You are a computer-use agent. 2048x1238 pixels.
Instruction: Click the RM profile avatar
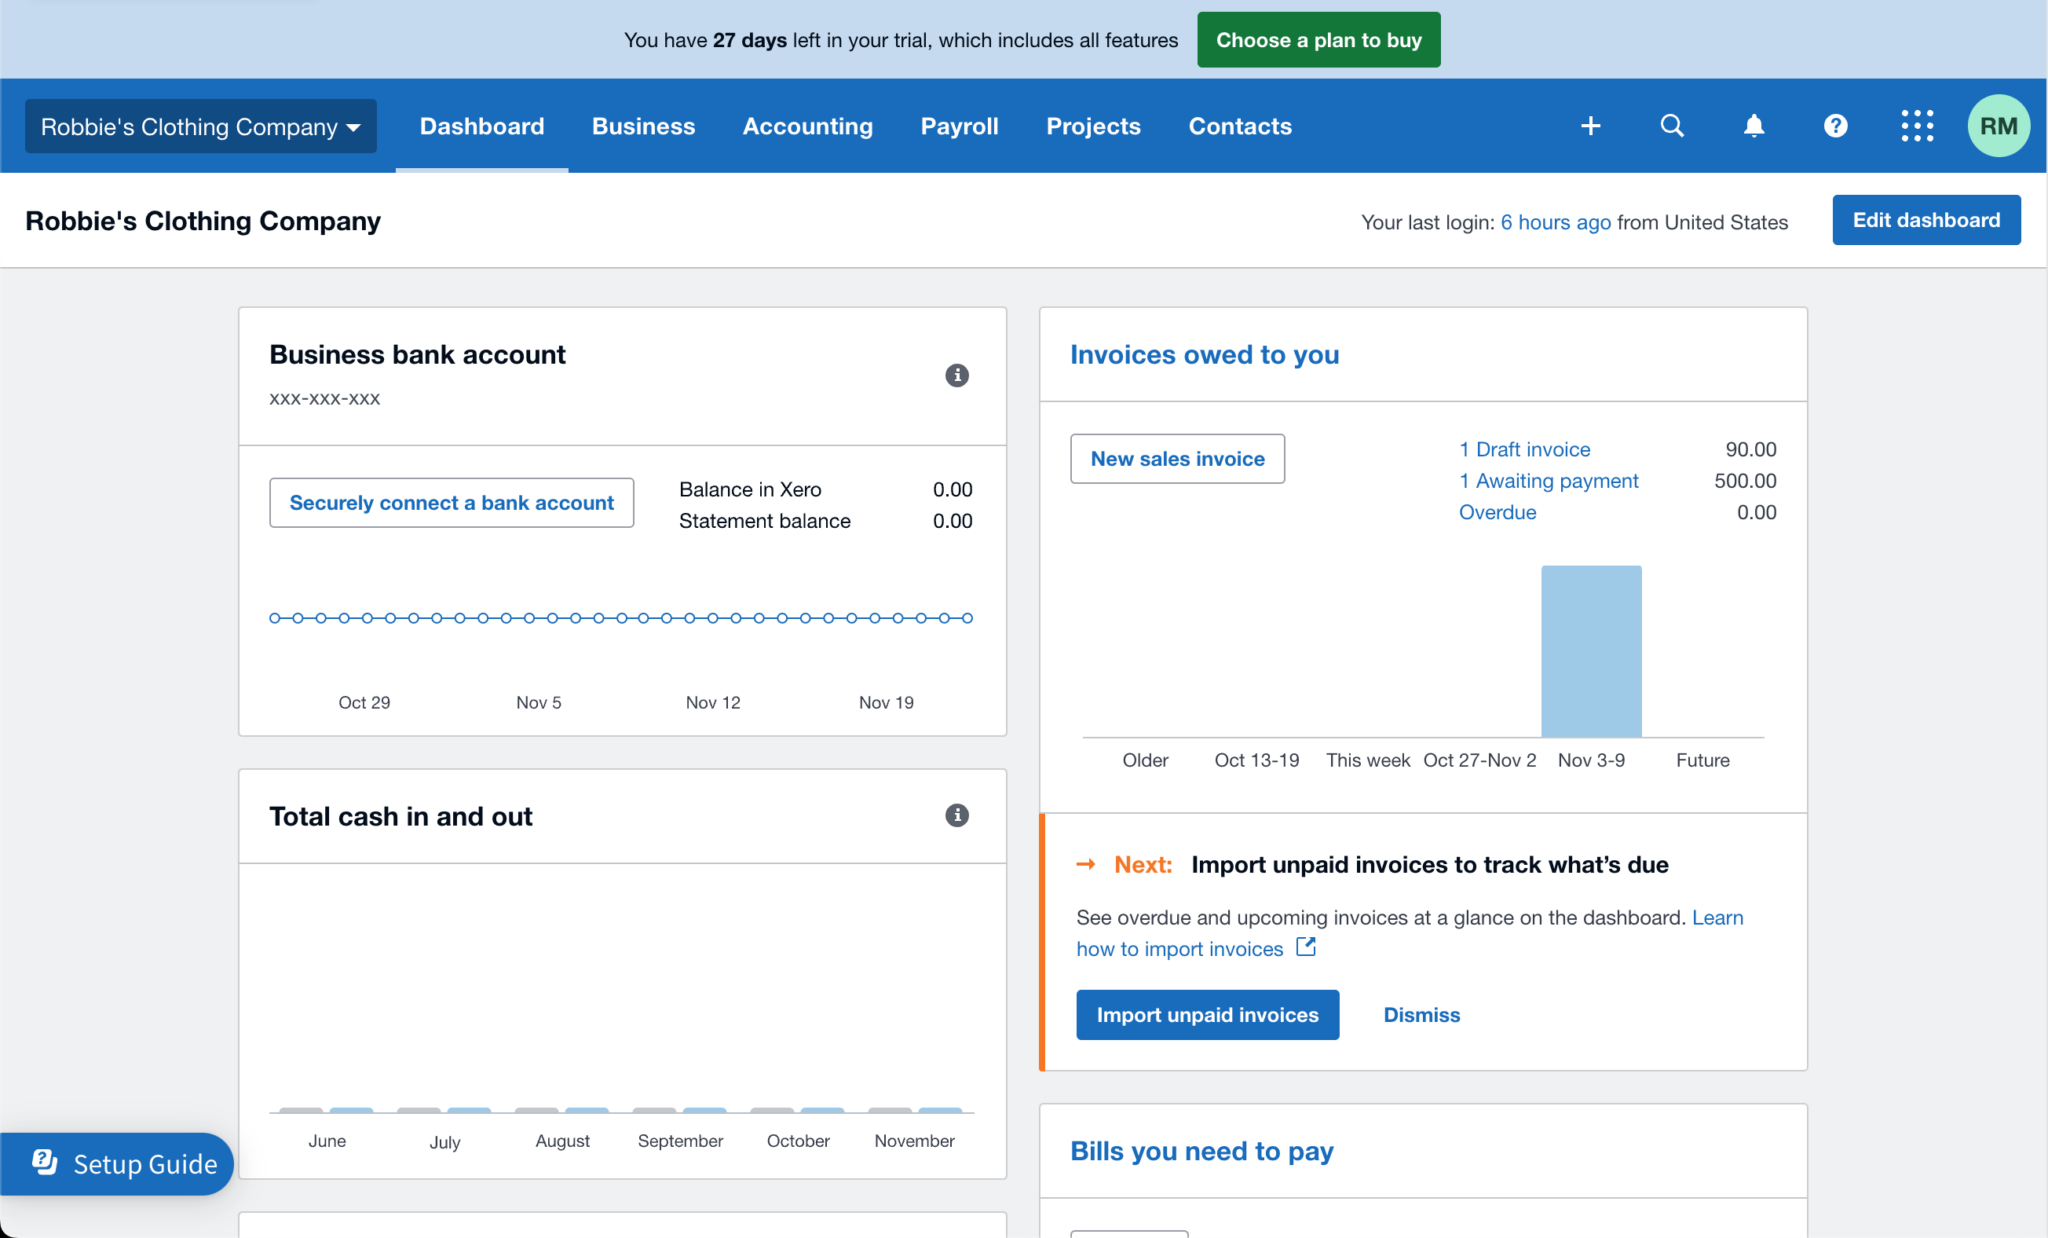click(1997, 126)
